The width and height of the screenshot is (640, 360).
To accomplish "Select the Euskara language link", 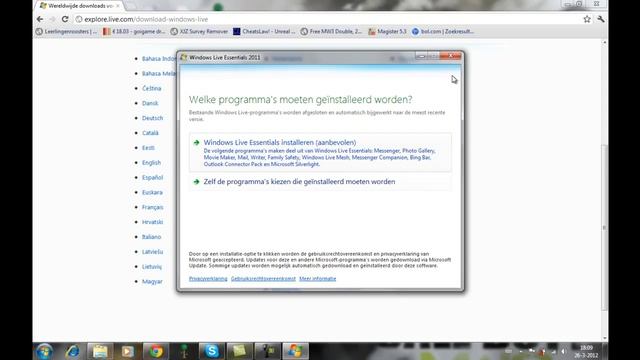I will pyautogui.click(x=152, y=192).
